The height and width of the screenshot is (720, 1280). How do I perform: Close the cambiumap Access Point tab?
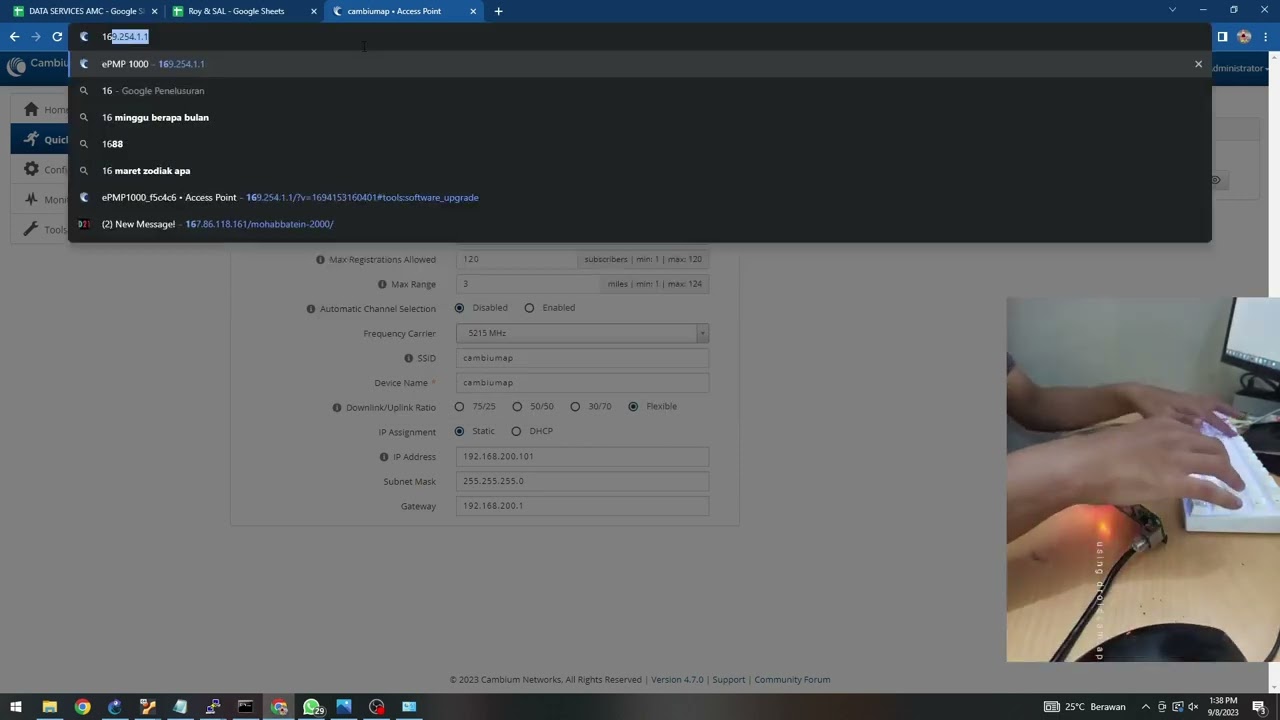click(473, 11)
